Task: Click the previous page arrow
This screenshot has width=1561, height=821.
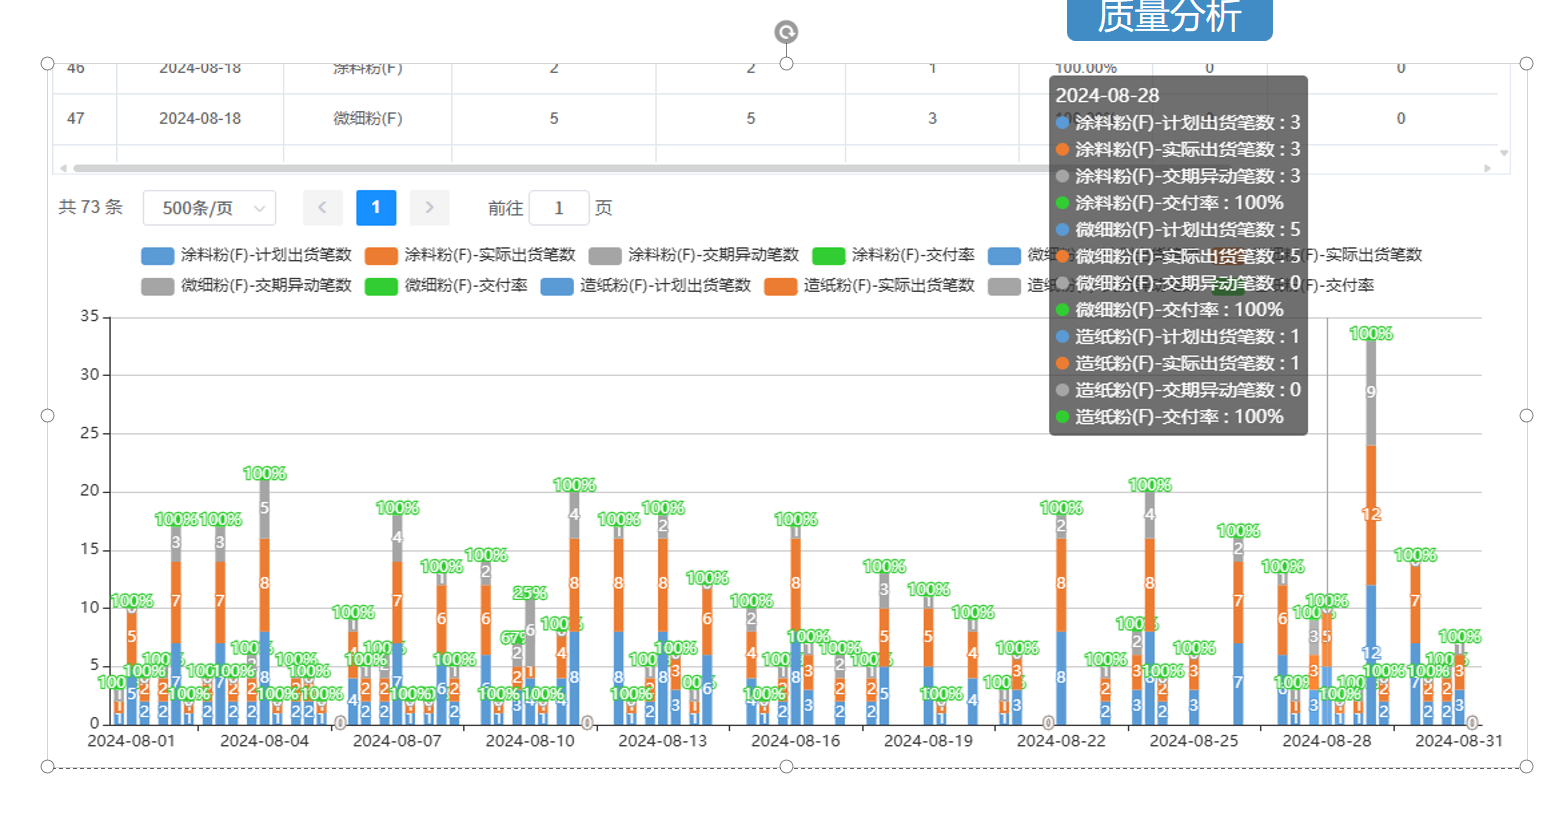Action: pos(322,207)
